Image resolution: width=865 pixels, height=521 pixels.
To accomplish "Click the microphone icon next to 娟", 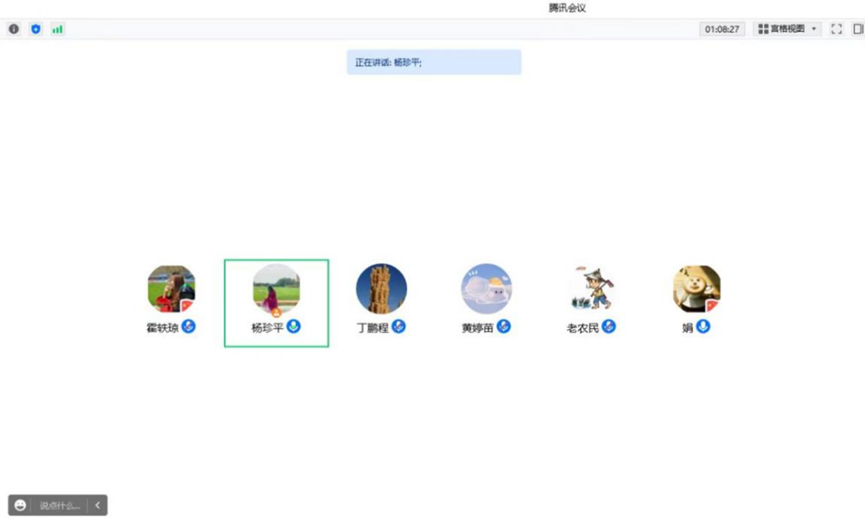I will [703, 326].
